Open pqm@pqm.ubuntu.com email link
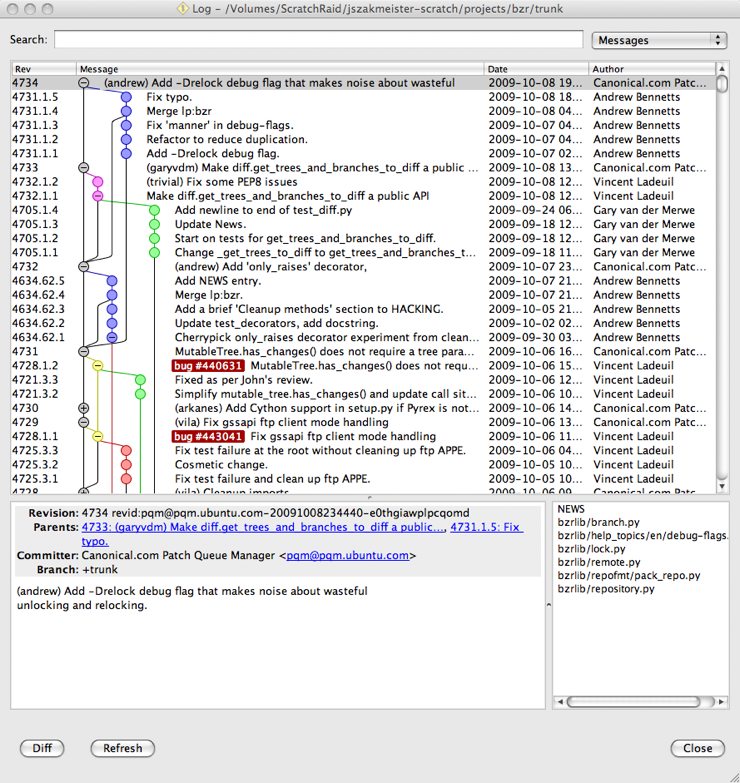The height and width of the screenshot is (783, 740). (348, 555)
